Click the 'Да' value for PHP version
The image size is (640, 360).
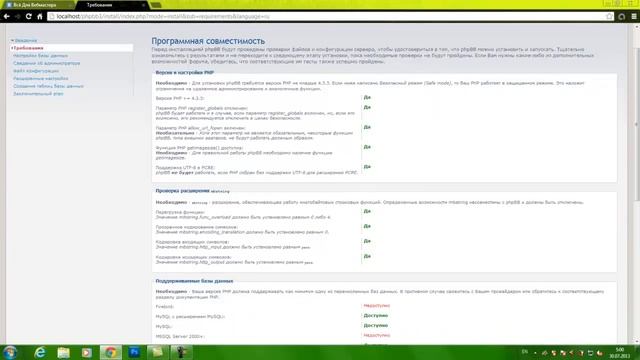(367, 98)
